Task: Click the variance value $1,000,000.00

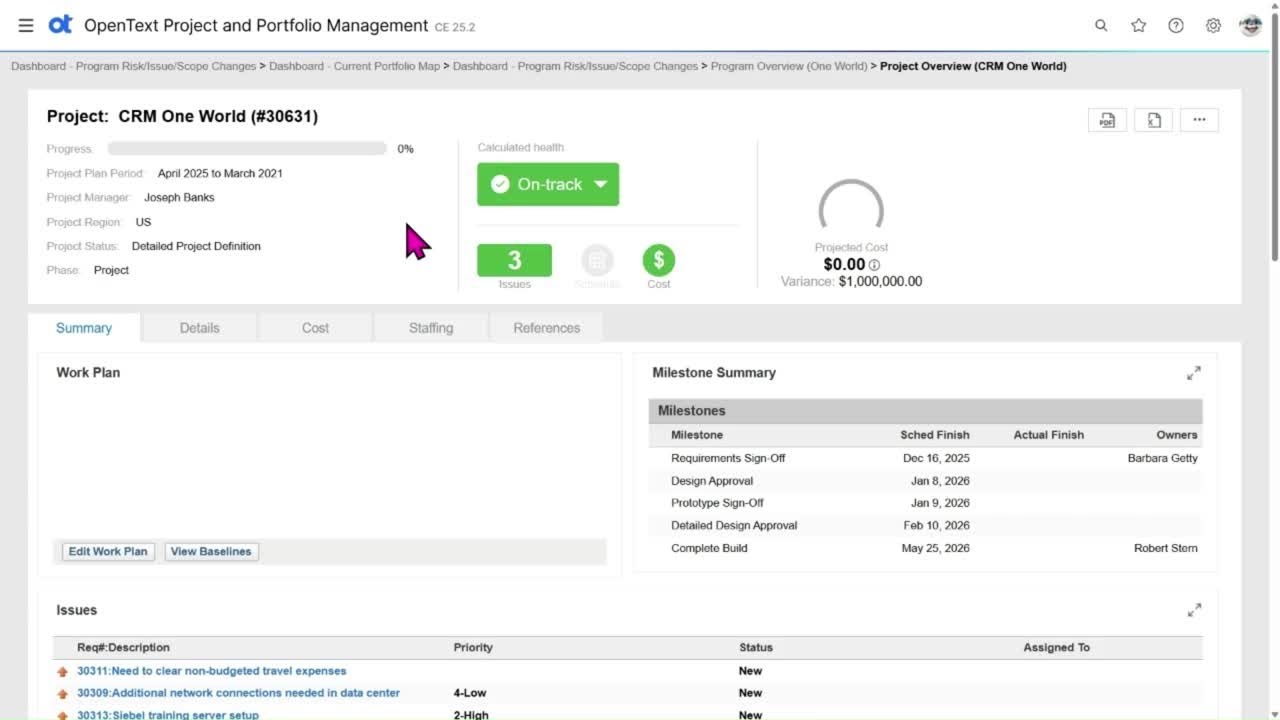Action: click(880, 282)
